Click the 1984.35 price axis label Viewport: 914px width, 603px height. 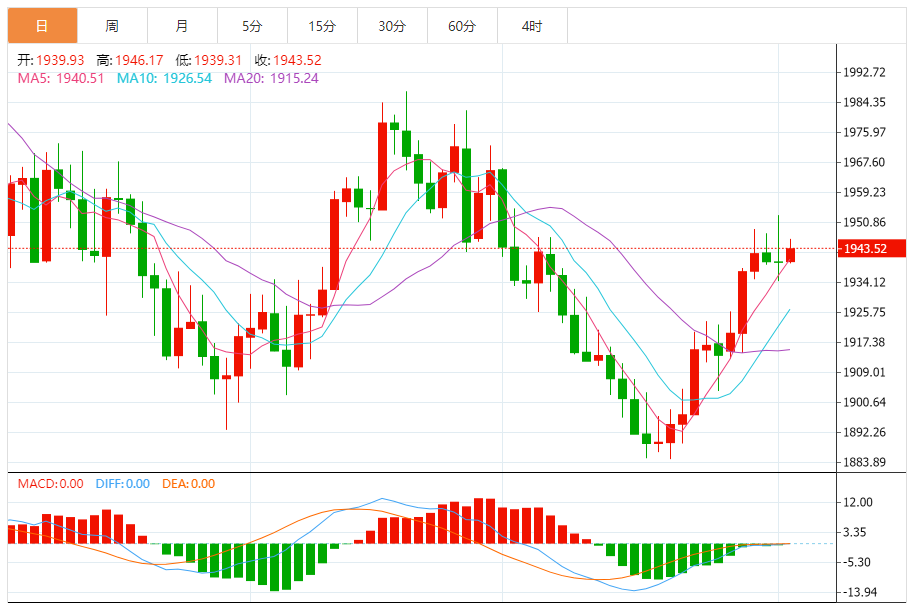tap(864, 102)
